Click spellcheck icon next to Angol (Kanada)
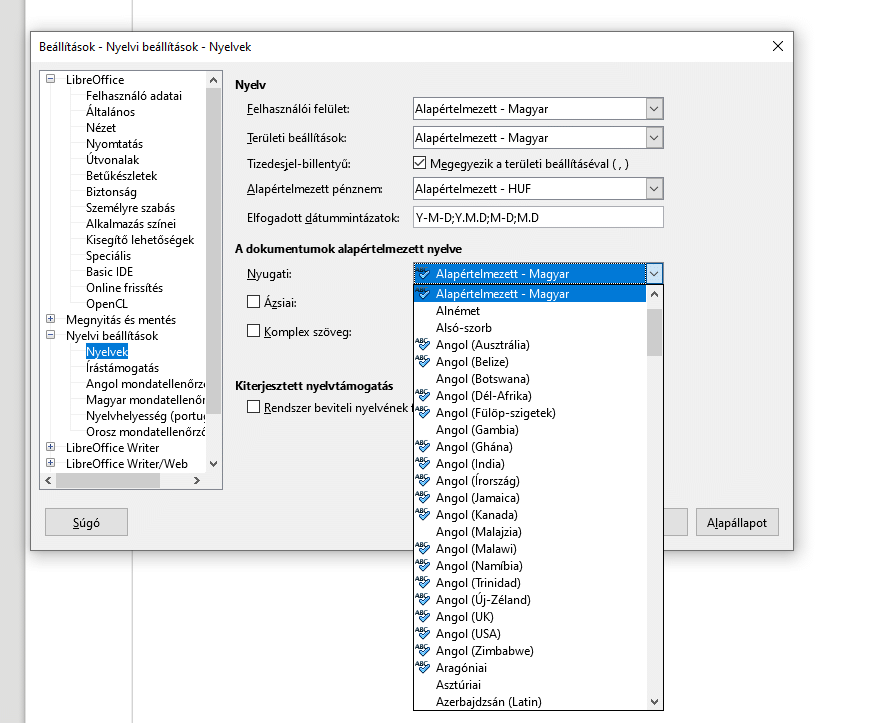 tap(423, 514)
